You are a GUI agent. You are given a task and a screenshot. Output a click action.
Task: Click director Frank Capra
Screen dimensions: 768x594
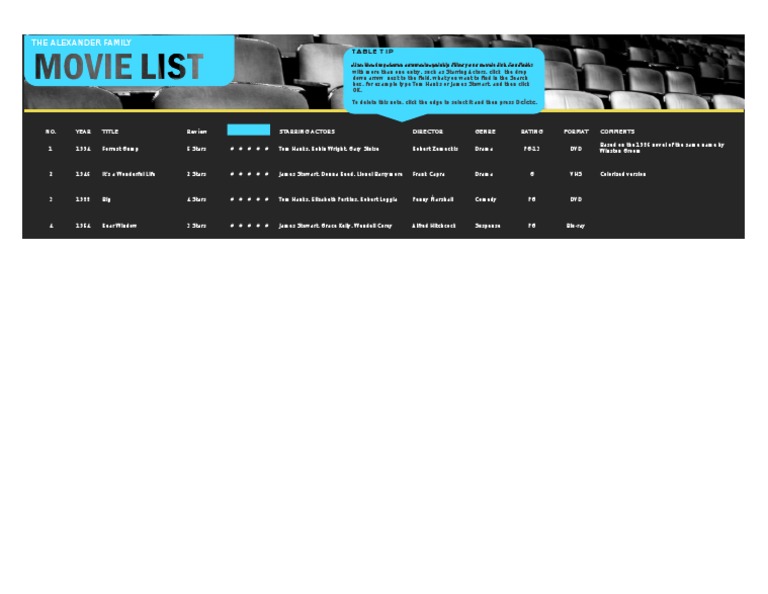tap(429, 174)
